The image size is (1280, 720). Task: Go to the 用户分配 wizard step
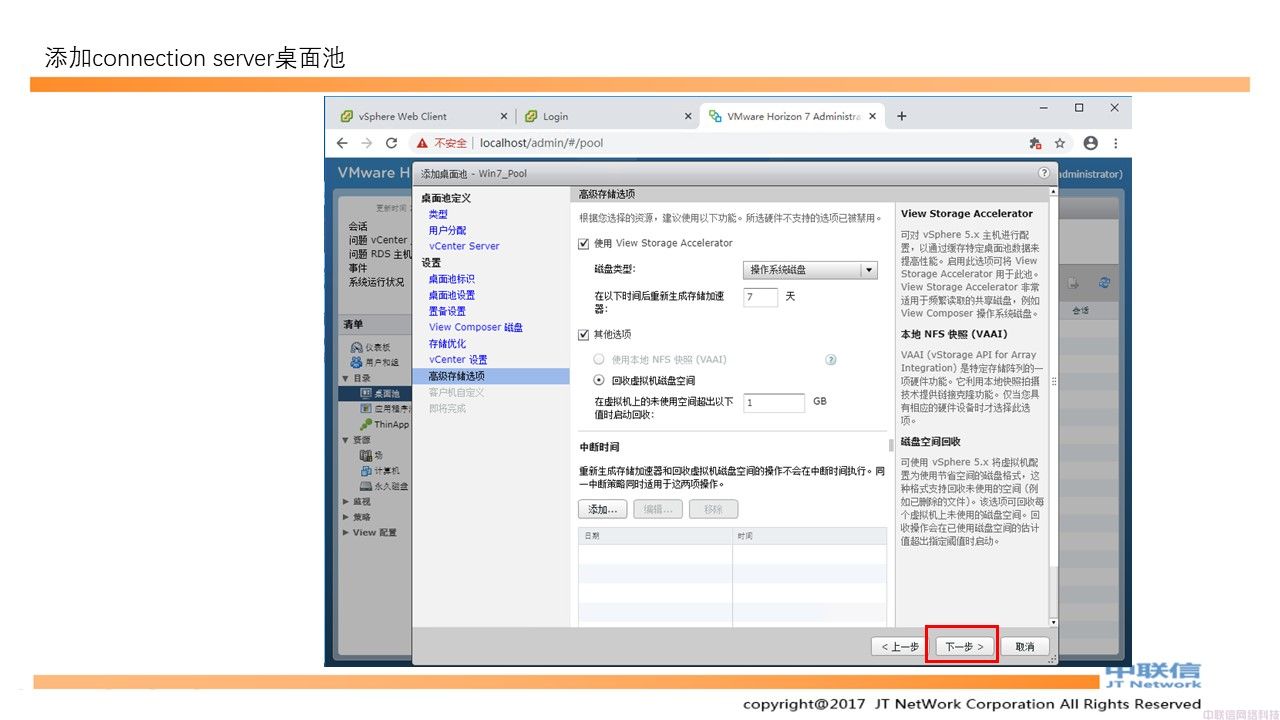point(447,230)
